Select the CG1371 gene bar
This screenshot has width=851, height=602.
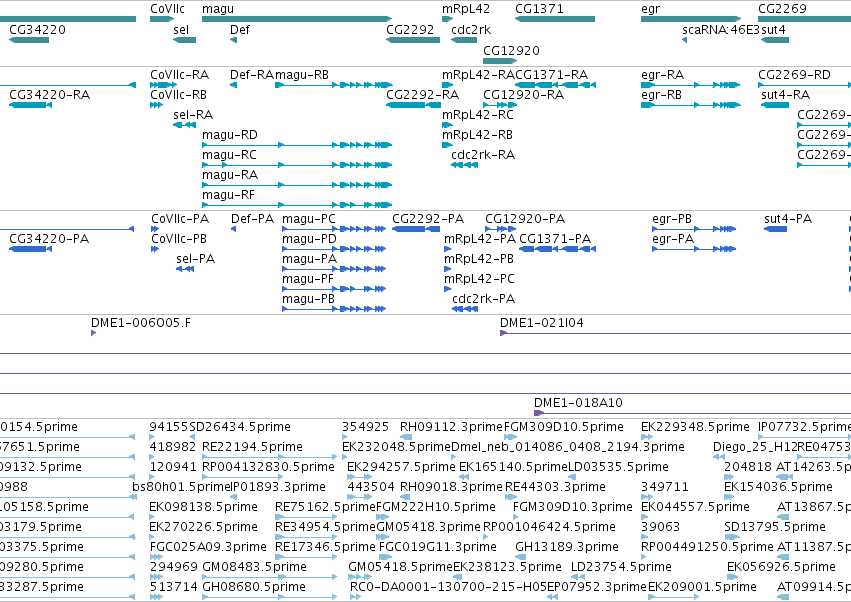(x=555, y=19)
